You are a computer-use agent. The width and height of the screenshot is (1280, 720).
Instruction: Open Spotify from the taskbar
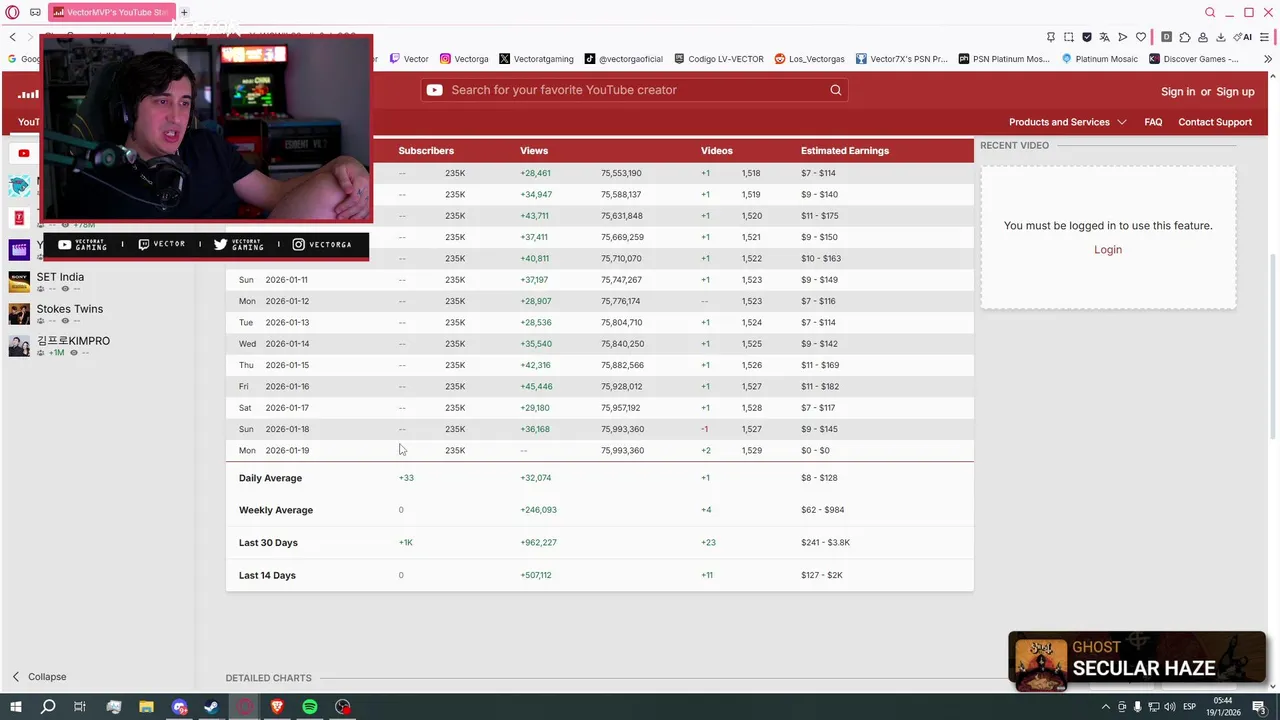(310, 707)
